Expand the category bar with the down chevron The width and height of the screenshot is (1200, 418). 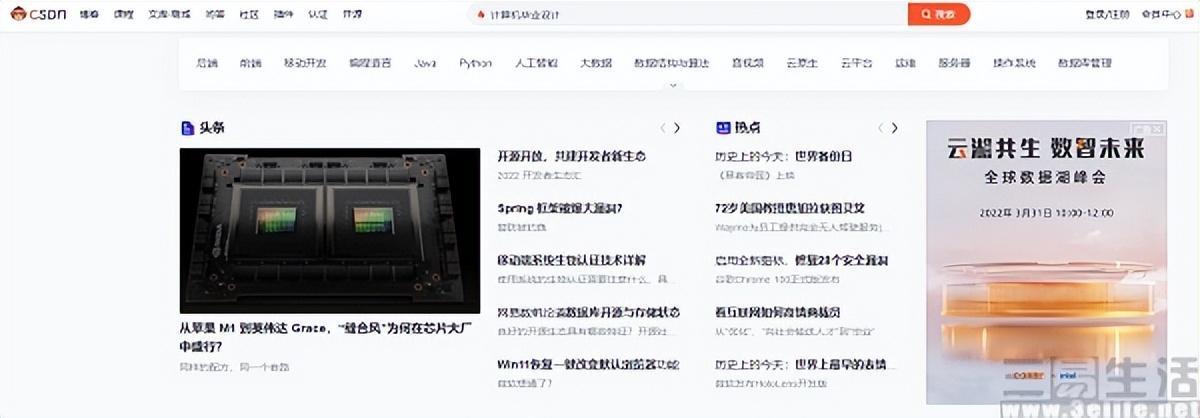tap(673, 86)
